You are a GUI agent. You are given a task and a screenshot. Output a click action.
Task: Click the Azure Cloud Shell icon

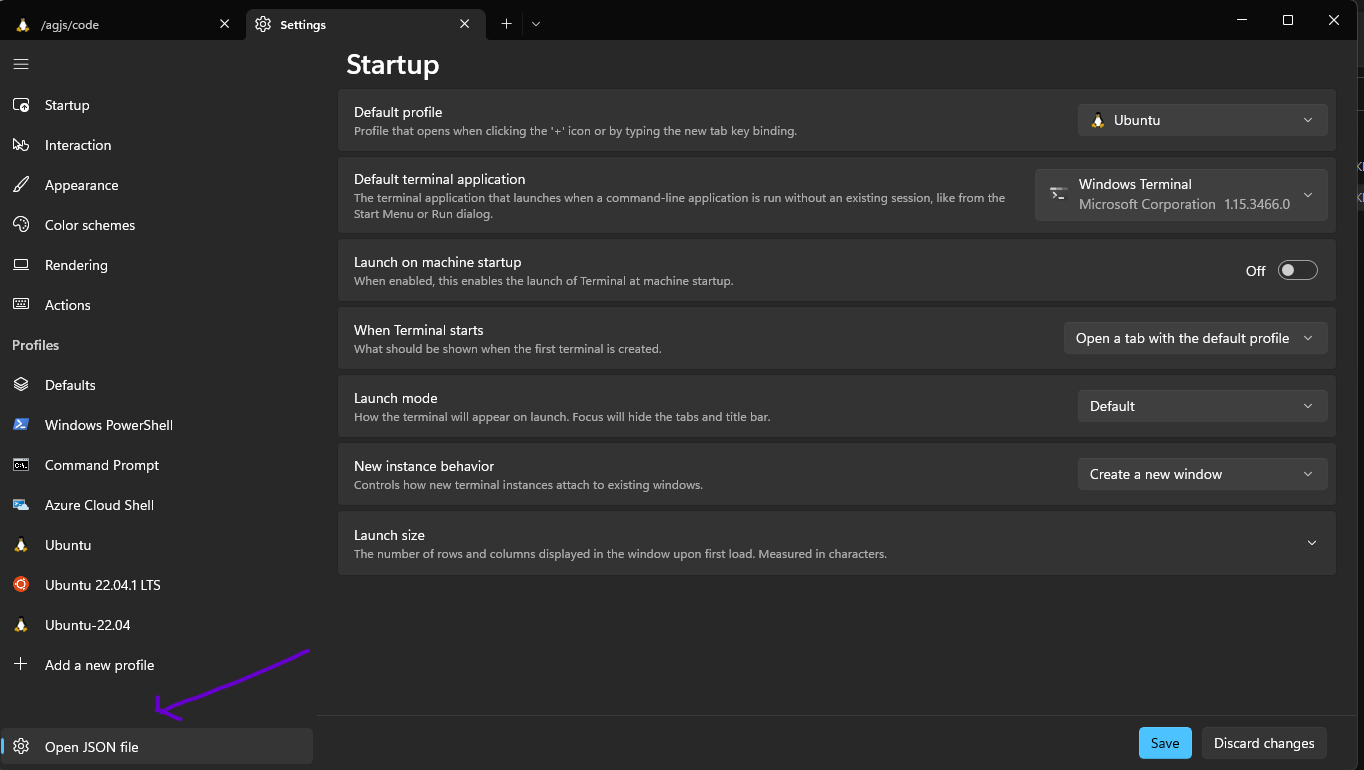[21, 505]
